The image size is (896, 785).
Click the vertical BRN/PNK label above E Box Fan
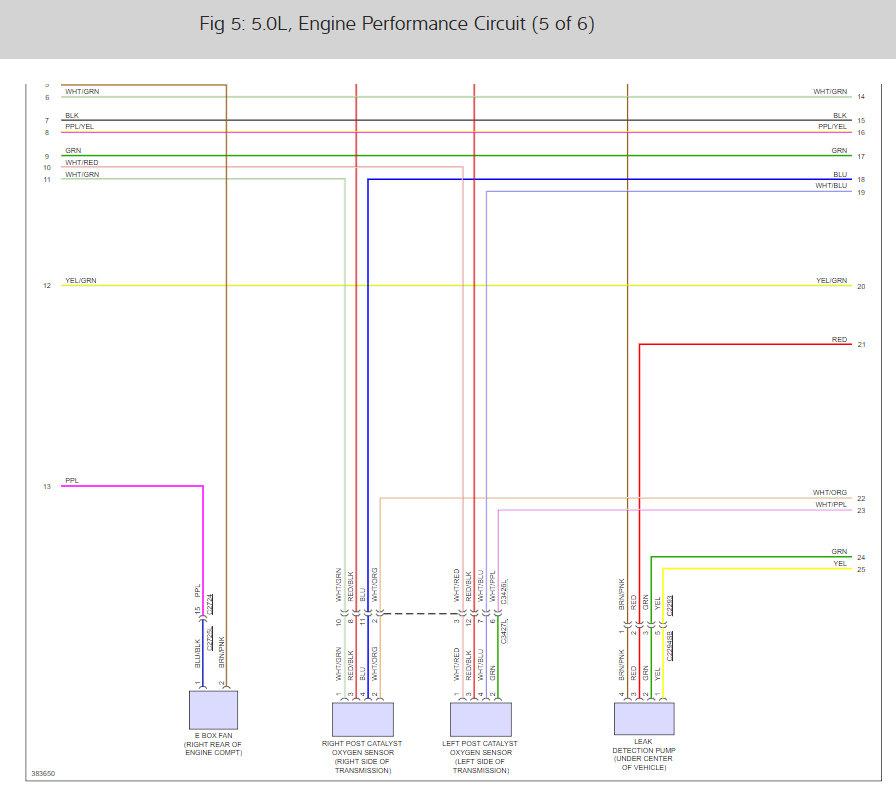tap(222, 652)
